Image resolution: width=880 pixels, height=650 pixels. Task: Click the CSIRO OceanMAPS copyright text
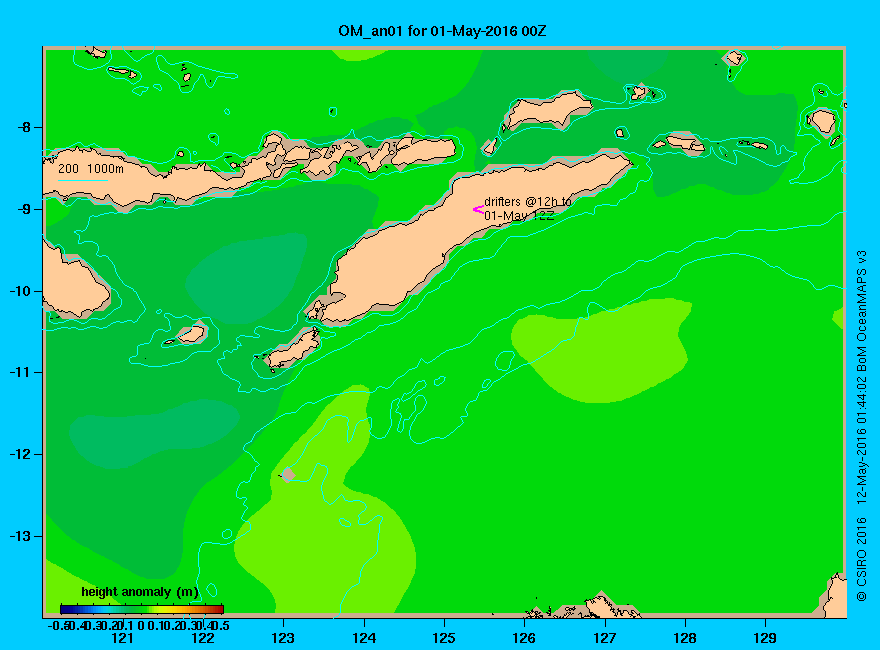click(x=861, y=426)
